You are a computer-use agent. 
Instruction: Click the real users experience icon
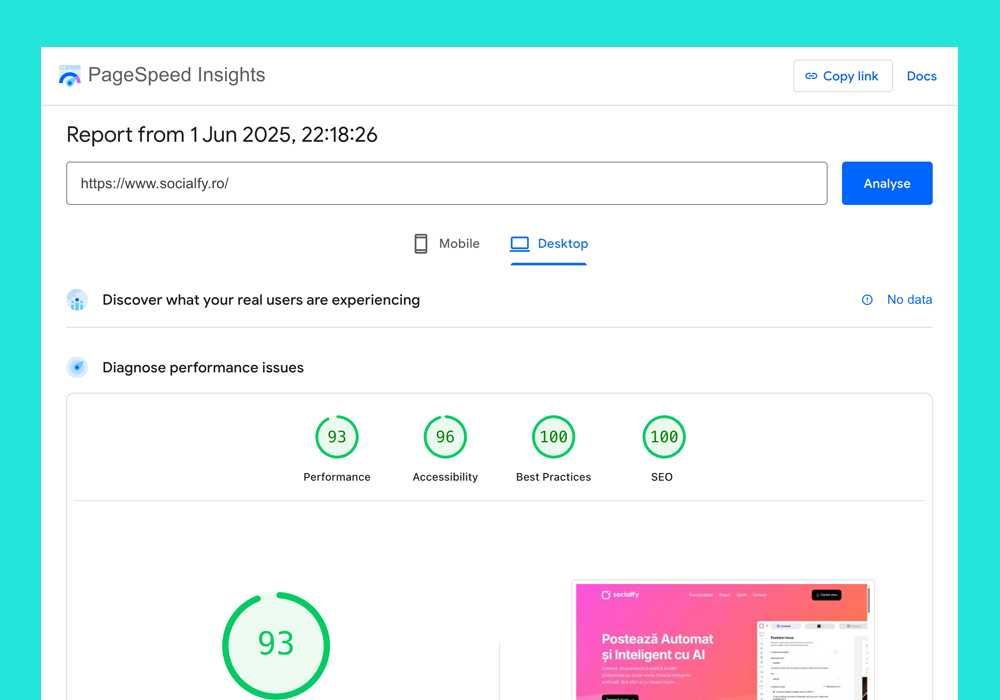point(77,300)
